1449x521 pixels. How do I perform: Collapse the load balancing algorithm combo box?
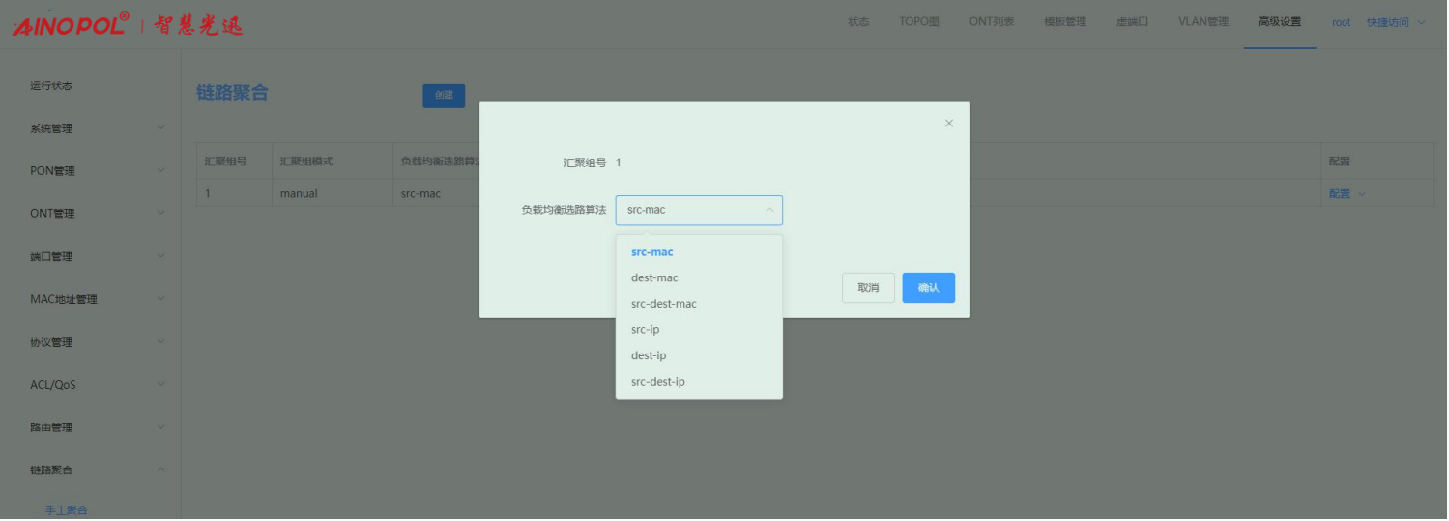click(768, 210)
